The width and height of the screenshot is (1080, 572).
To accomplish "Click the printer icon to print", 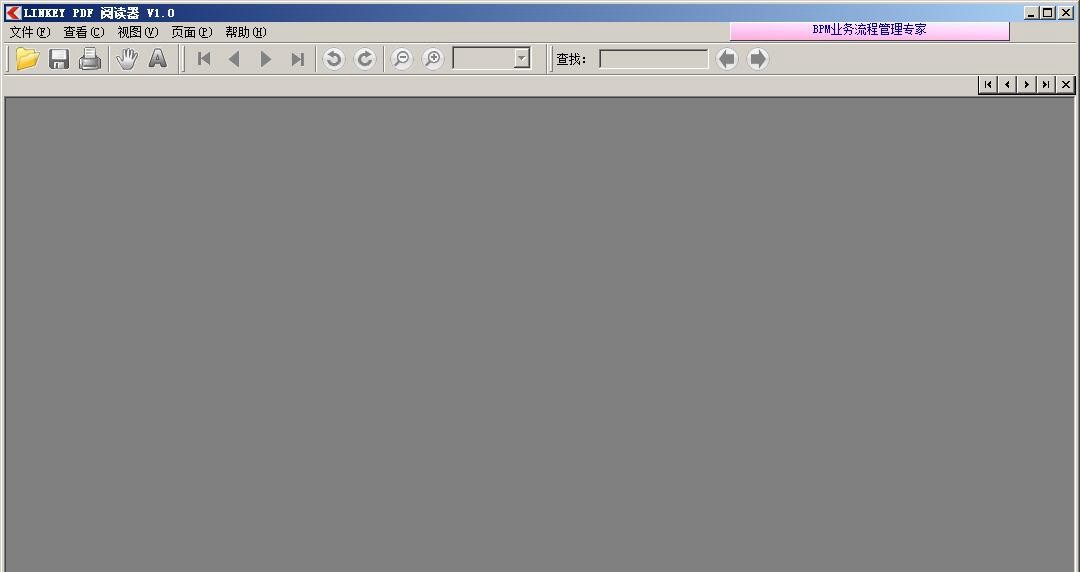I will (x=90, y=59).
